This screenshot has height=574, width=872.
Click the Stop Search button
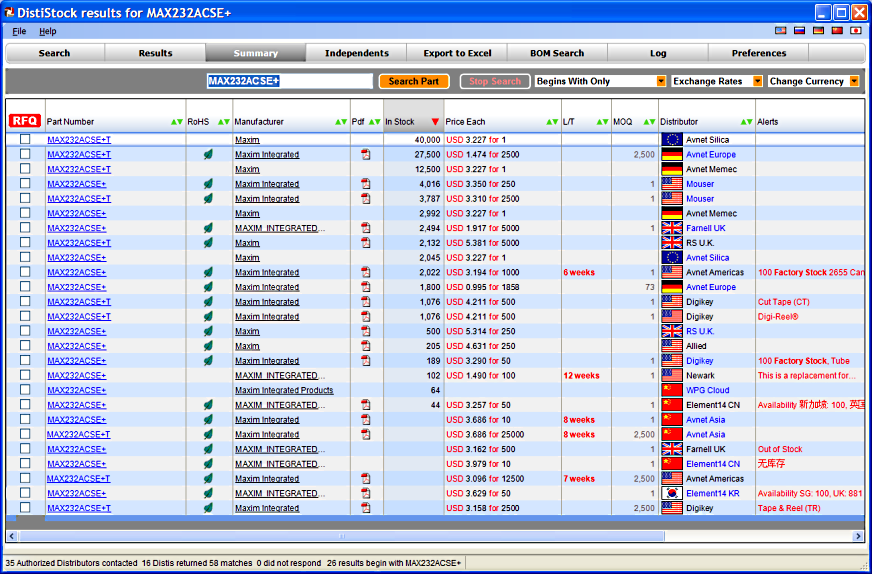click(495, 81)
